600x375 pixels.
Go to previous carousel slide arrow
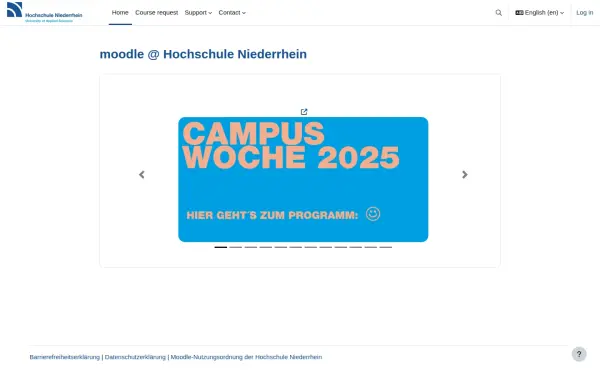click(x=142, y=174)
